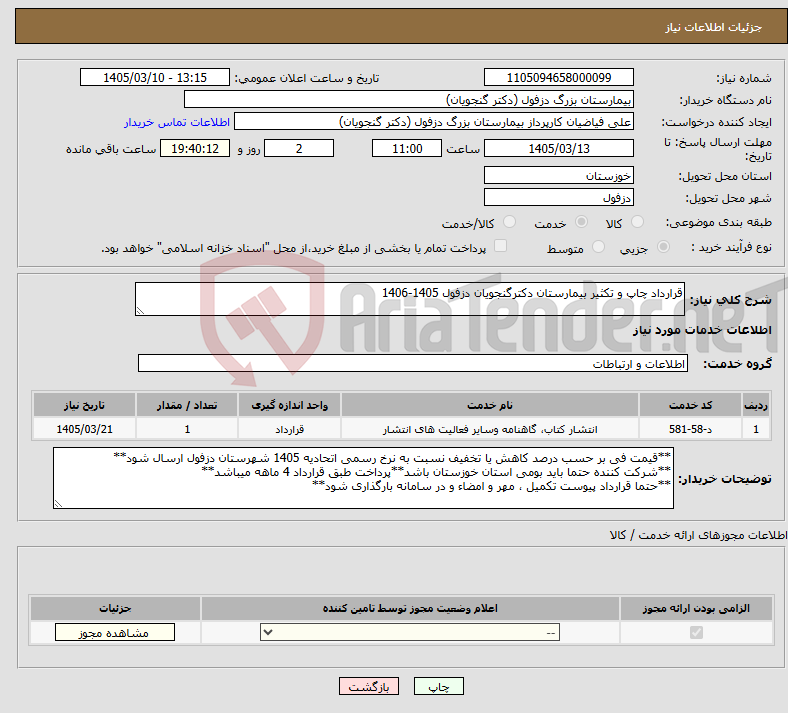Select the متوسط purchase type radio
This screenshot has width=788, height=713.
pyautogui.click(x=598, y=247)
